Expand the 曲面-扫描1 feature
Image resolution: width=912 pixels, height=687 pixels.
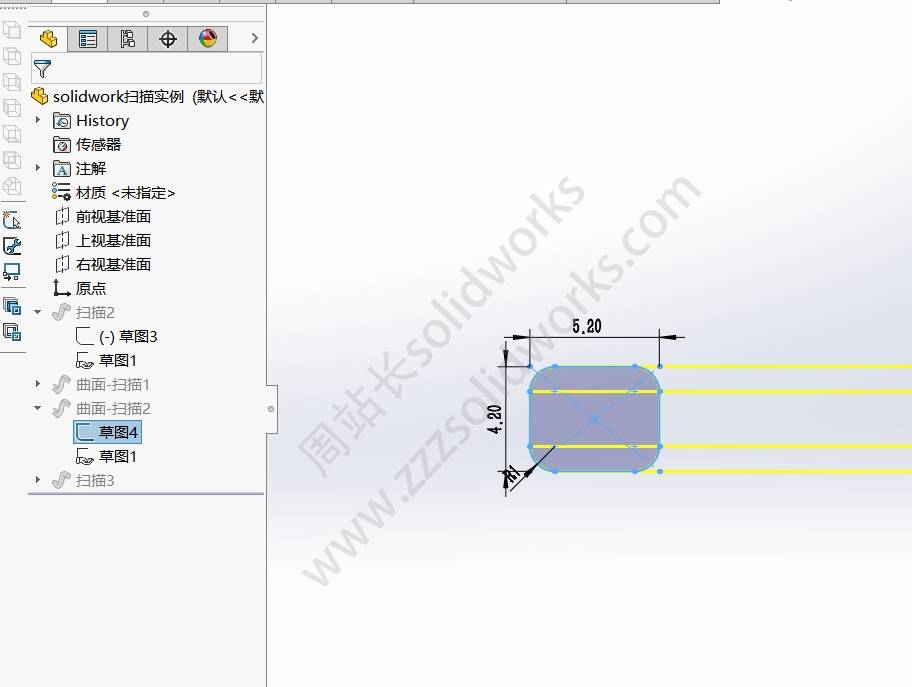(38, 384)
